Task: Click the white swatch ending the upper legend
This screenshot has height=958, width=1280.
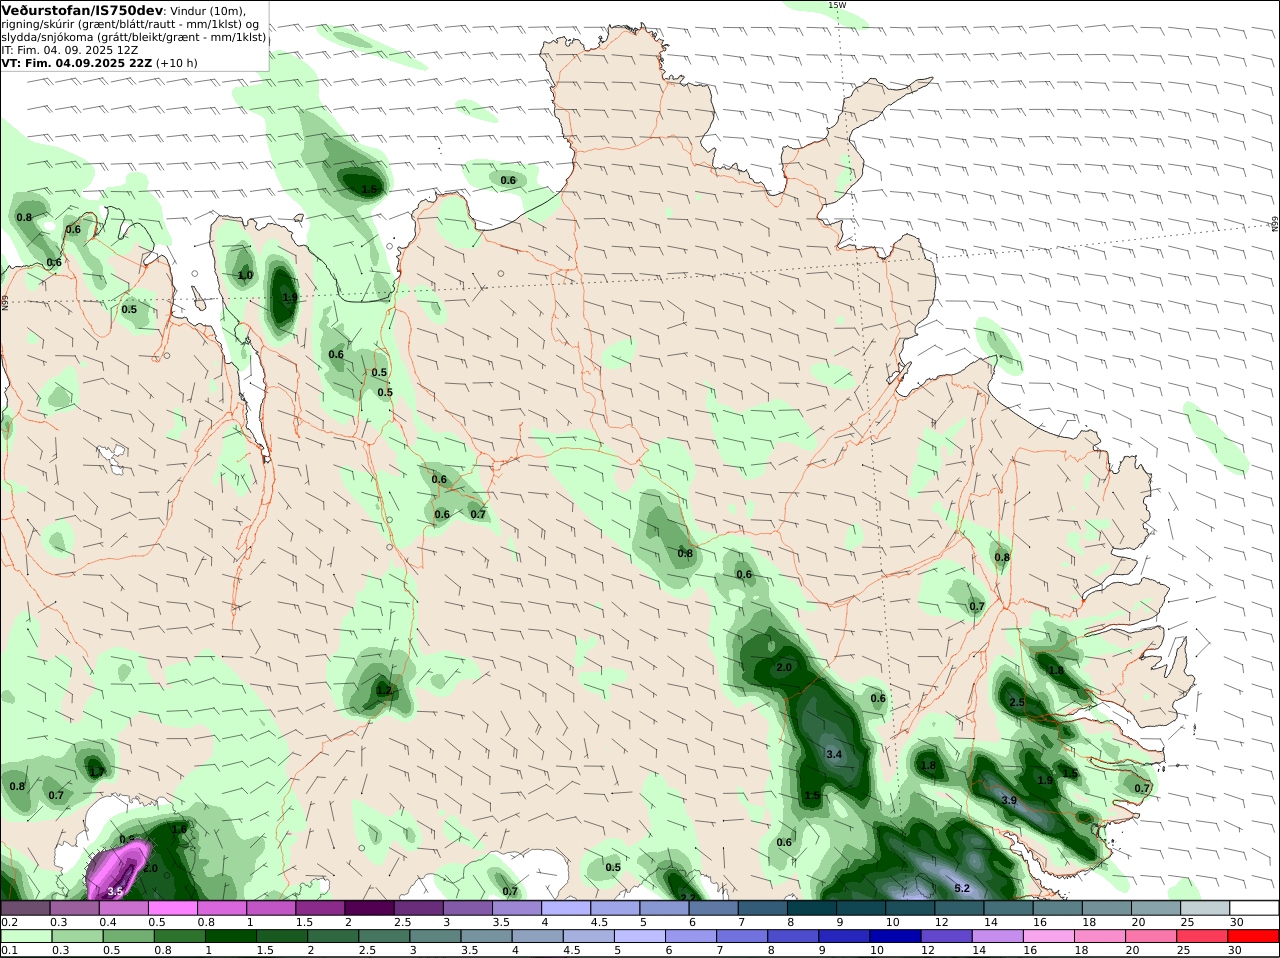Action: pyautogui.click(x=1255, y=908)
